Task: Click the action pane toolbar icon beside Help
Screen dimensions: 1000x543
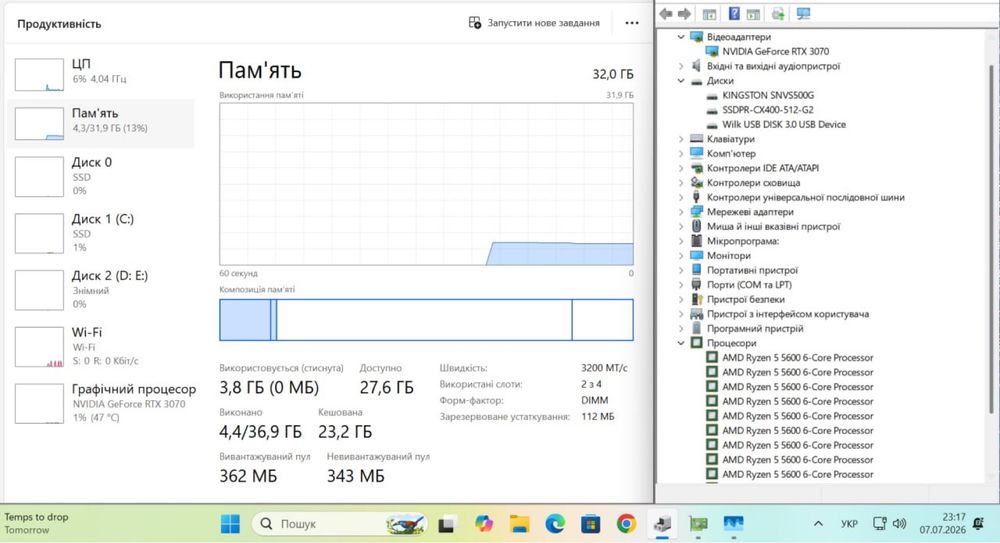Action: coord(753,13)
